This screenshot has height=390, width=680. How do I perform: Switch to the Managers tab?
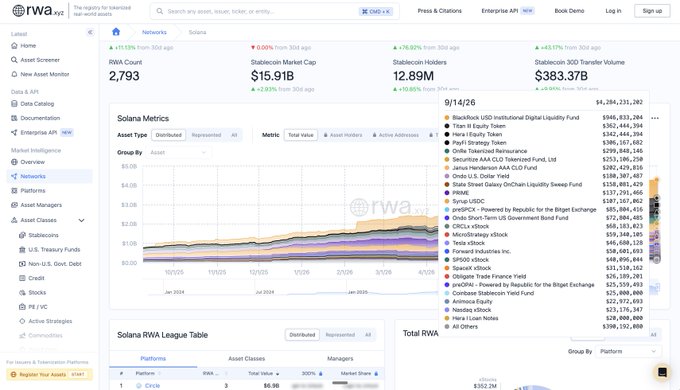pos(340,359)
